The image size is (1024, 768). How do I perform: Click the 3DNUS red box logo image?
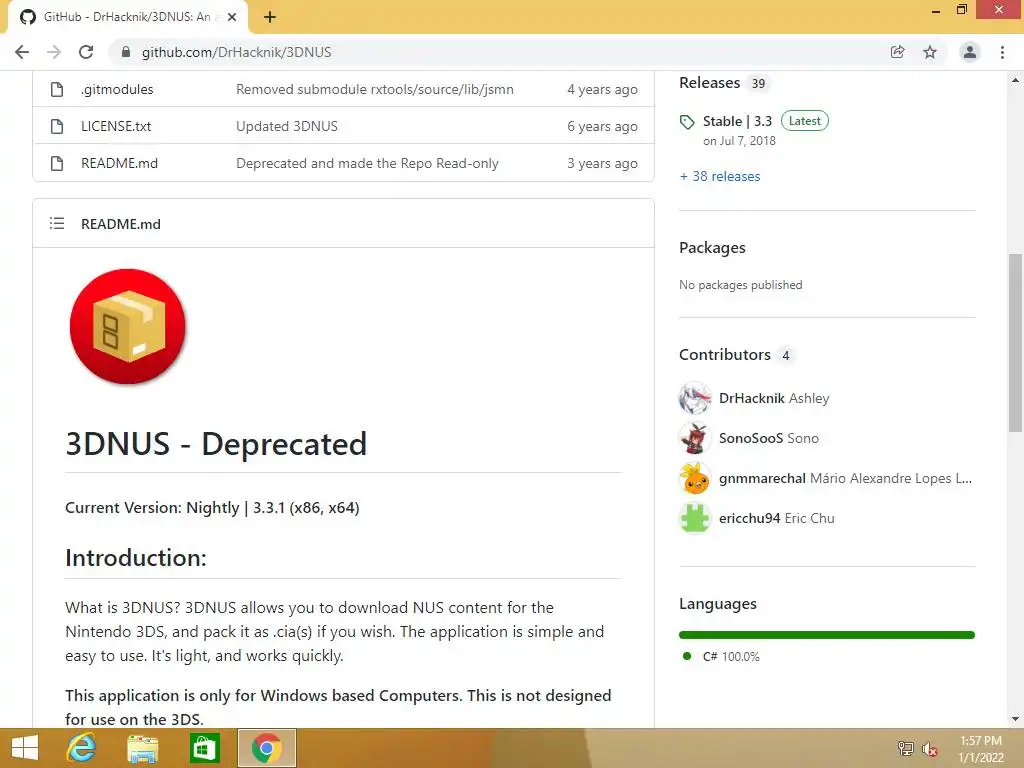tap(127, 327)
